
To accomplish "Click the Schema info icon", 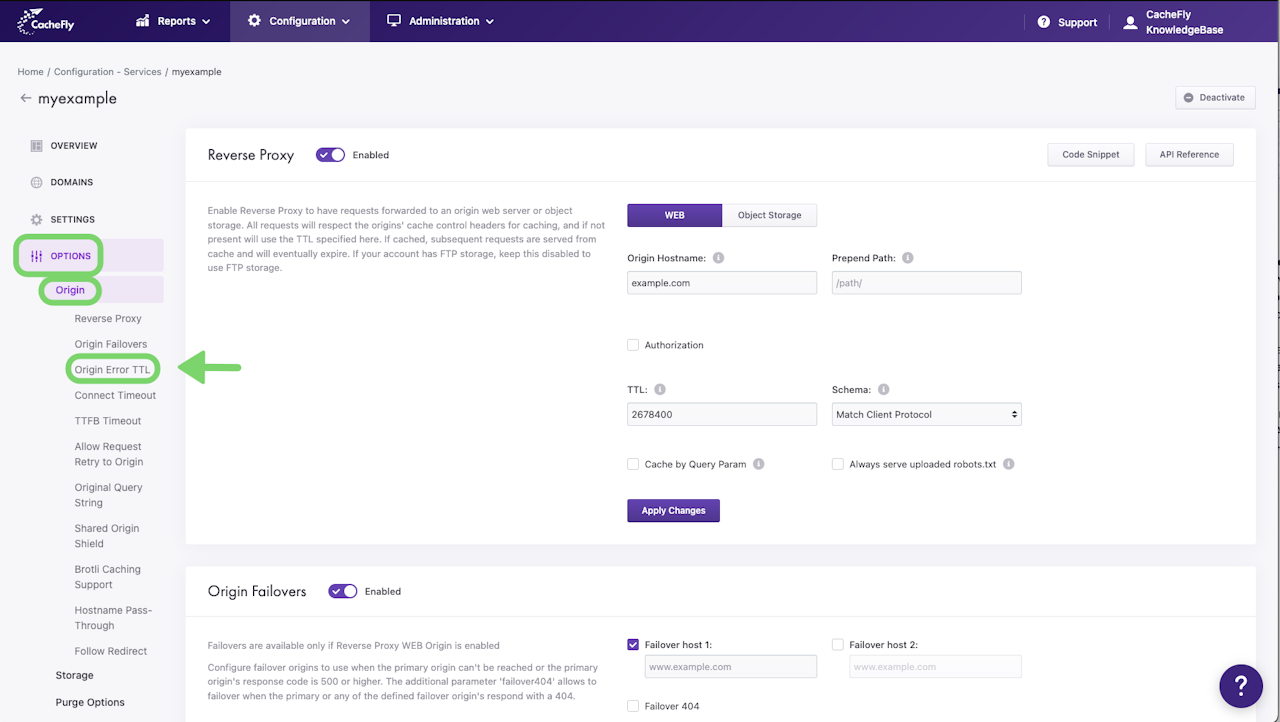I will 883,390.
